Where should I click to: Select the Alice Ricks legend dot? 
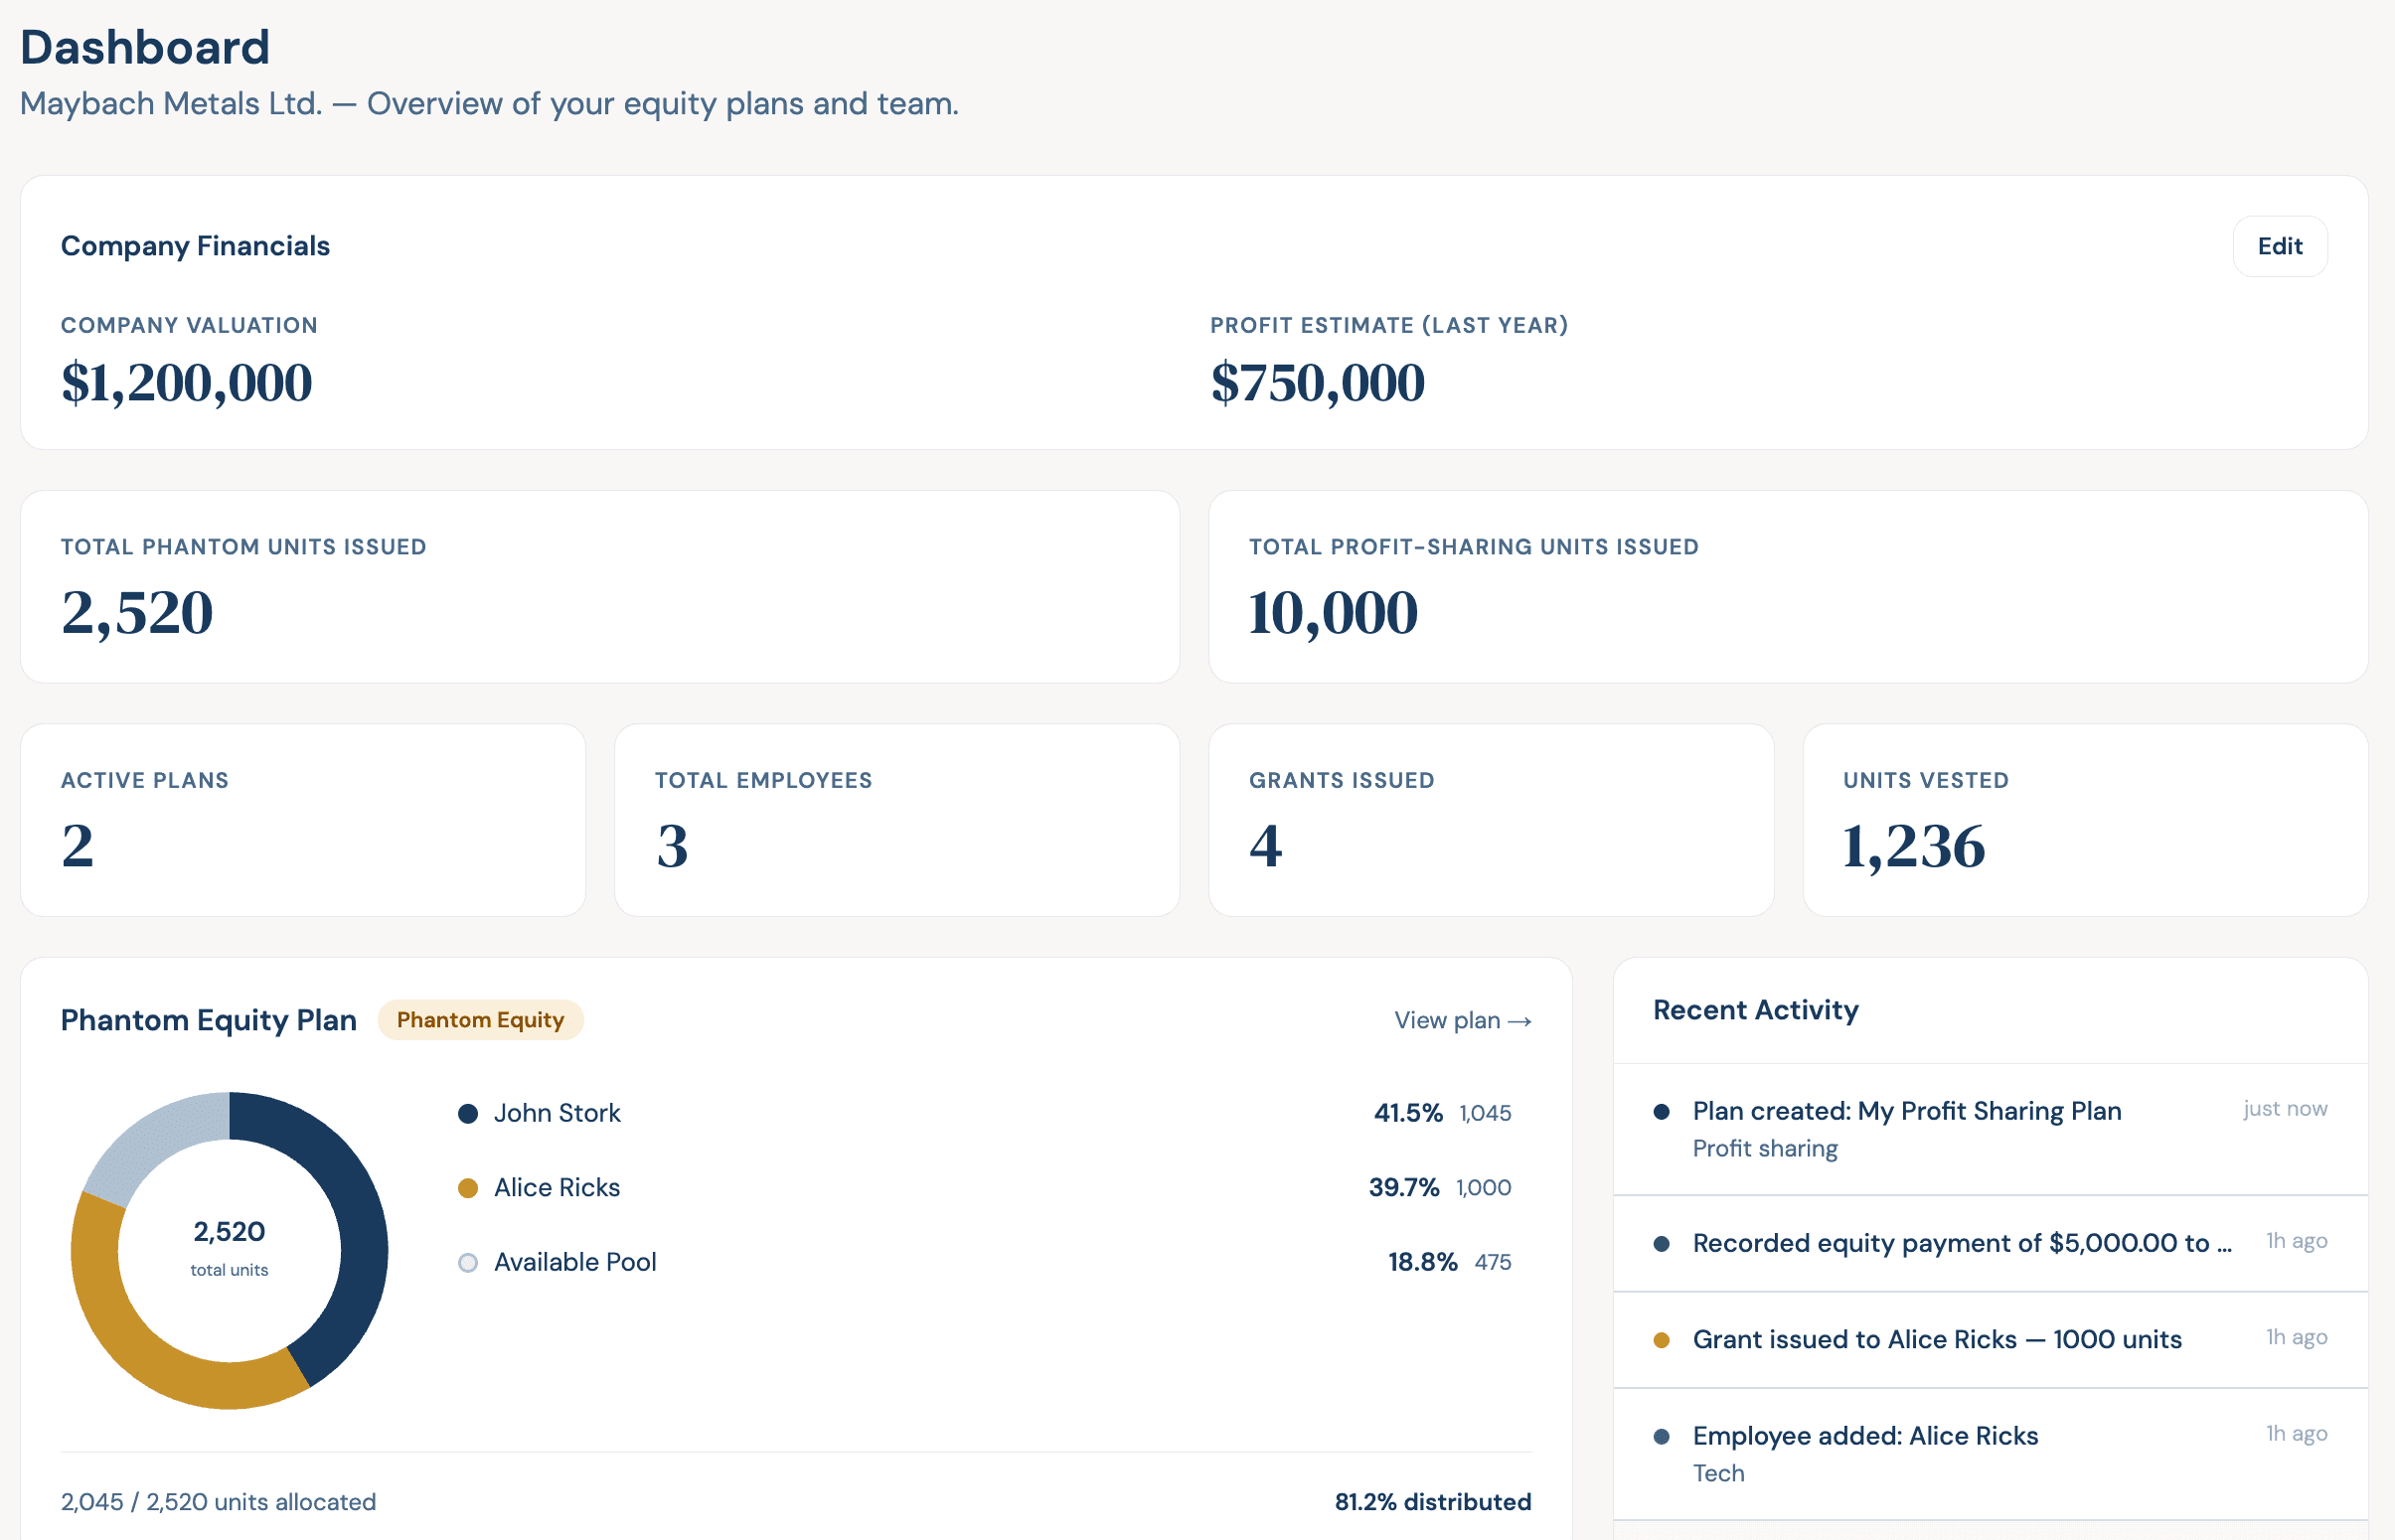467,1188
